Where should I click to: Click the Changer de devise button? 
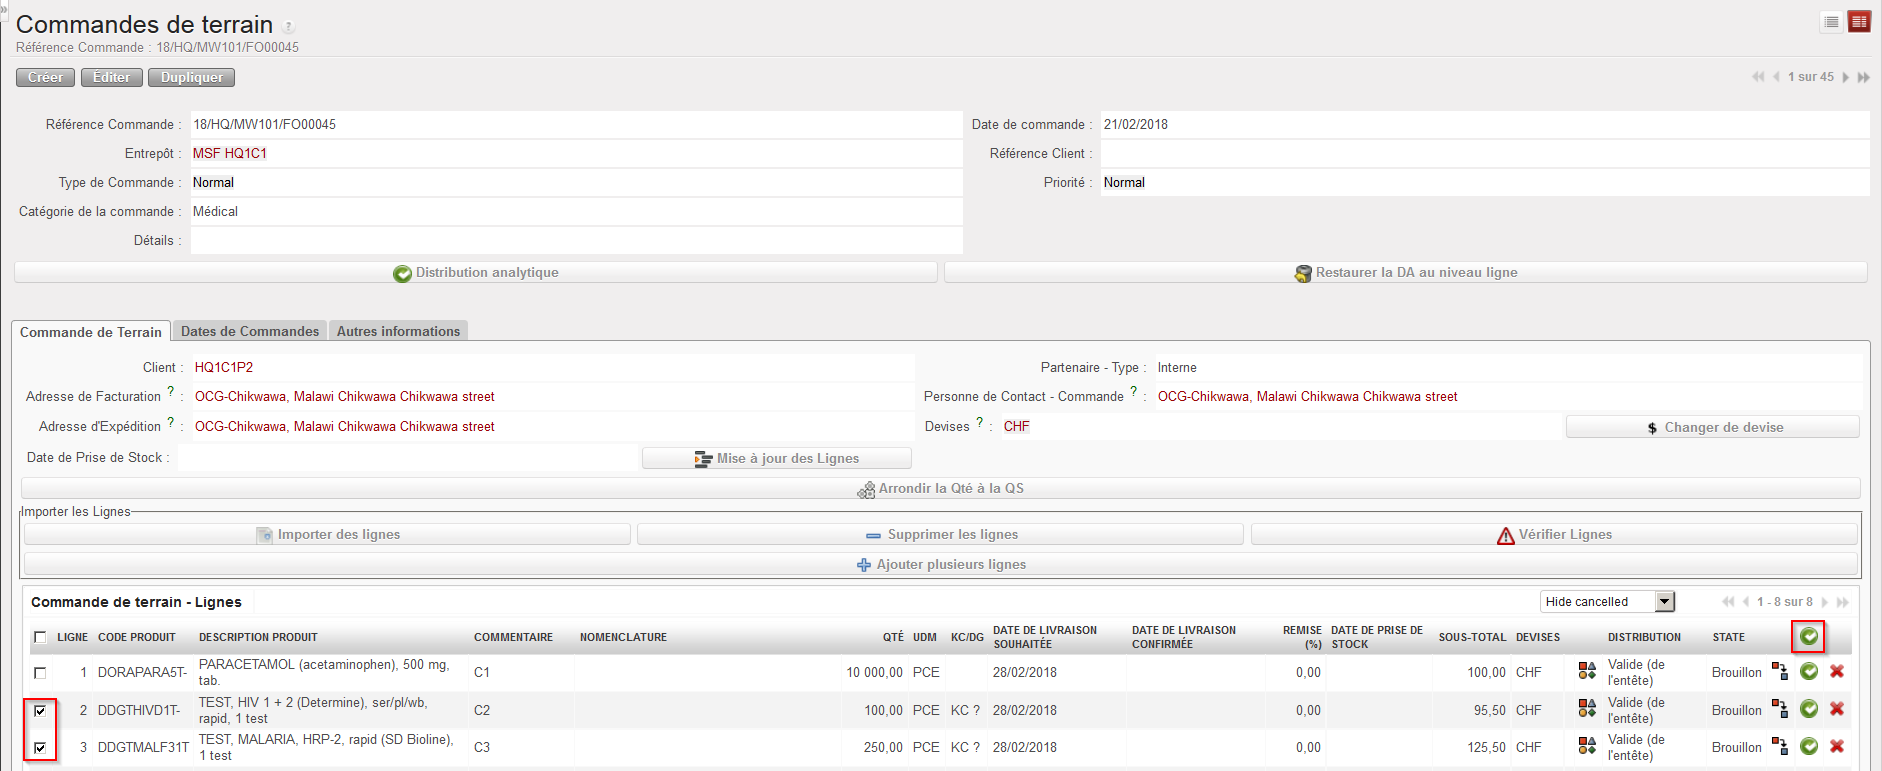[x=1713, y=427]
